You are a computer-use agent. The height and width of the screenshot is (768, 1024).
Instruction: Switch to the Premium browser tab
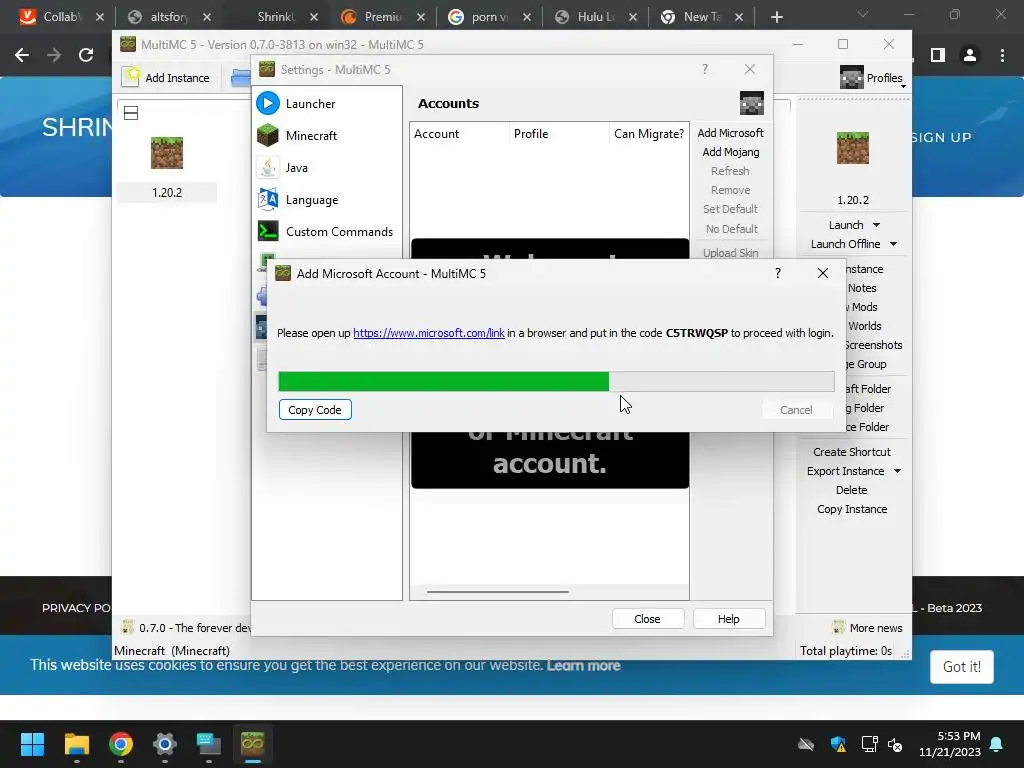[383, 17]
